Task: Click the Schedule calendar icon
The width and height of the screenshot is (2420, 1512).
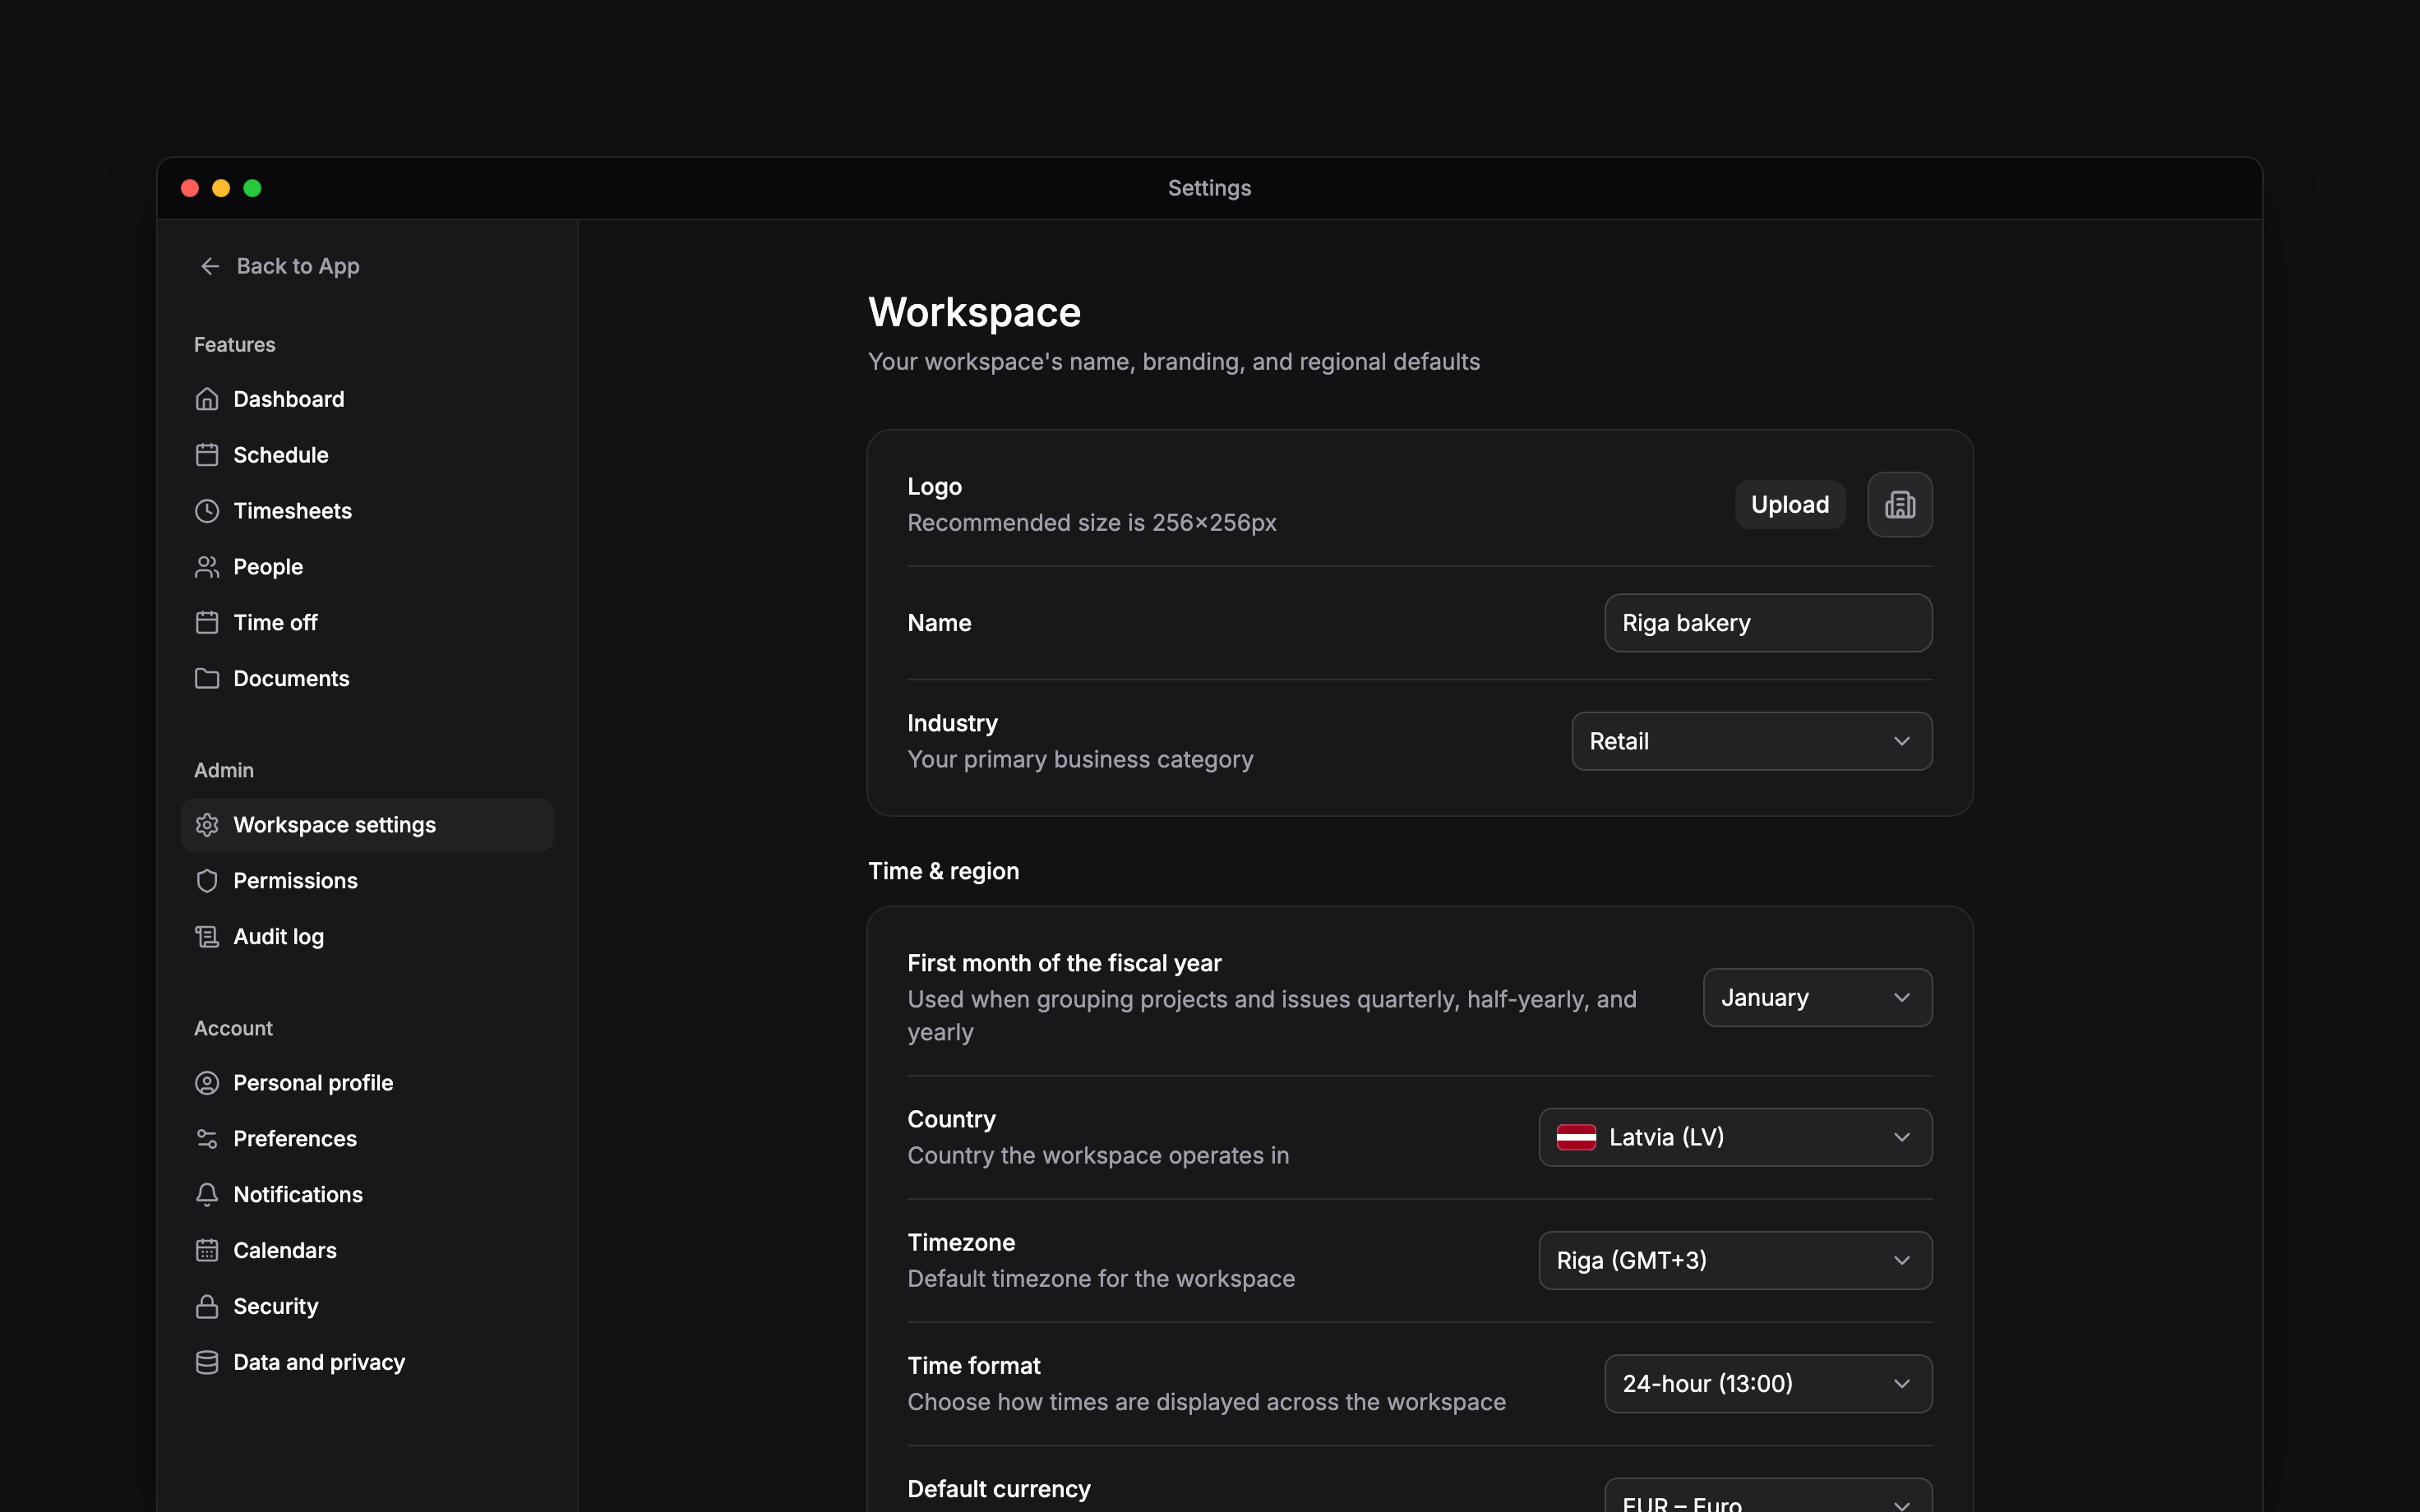Action: tap(207, 455)
